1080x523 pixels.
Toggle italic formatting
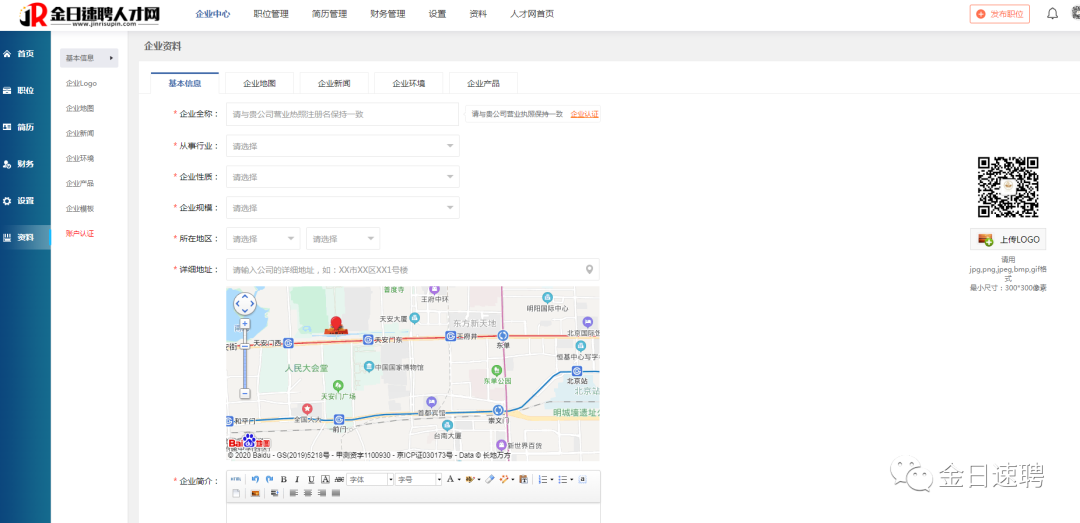click(297, 479)
